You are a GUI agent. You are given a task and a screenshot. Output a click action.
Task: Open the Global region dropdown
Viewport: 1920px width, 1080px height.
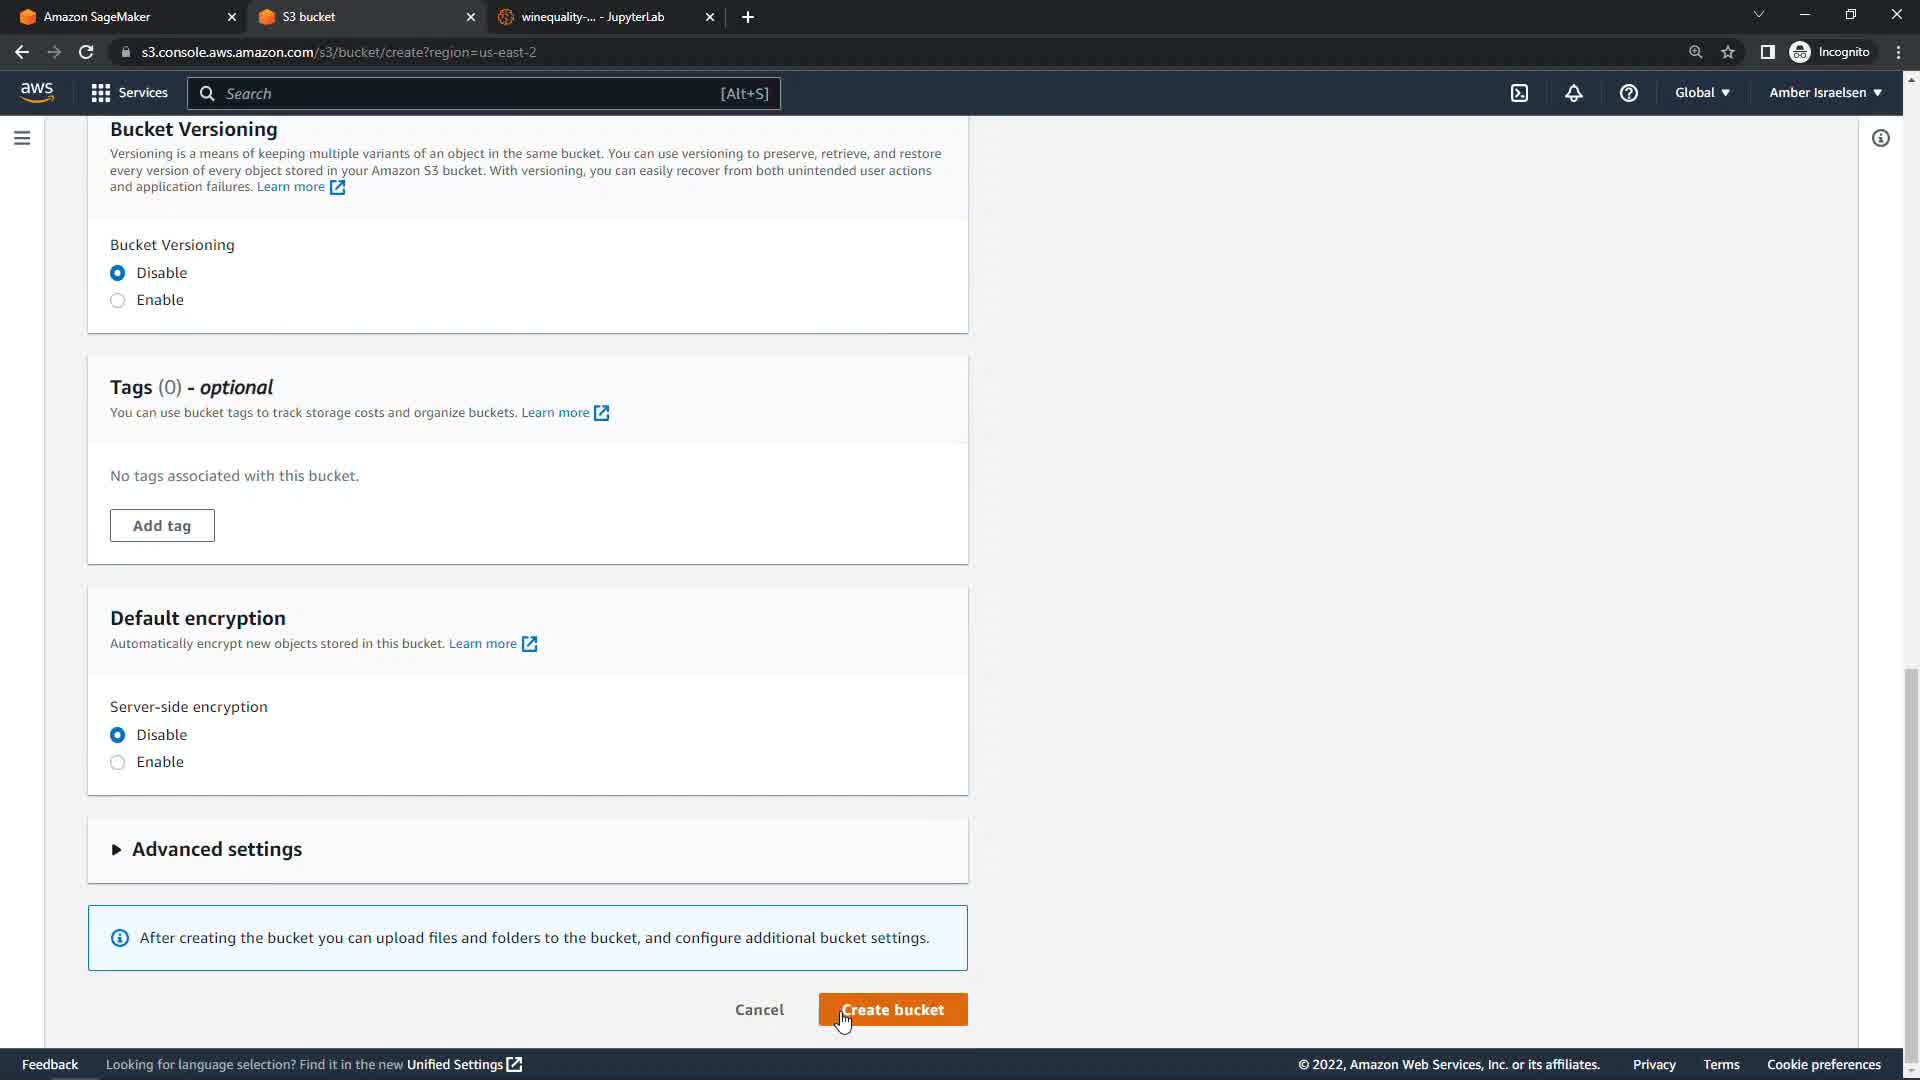click(x=1702, y=93)
